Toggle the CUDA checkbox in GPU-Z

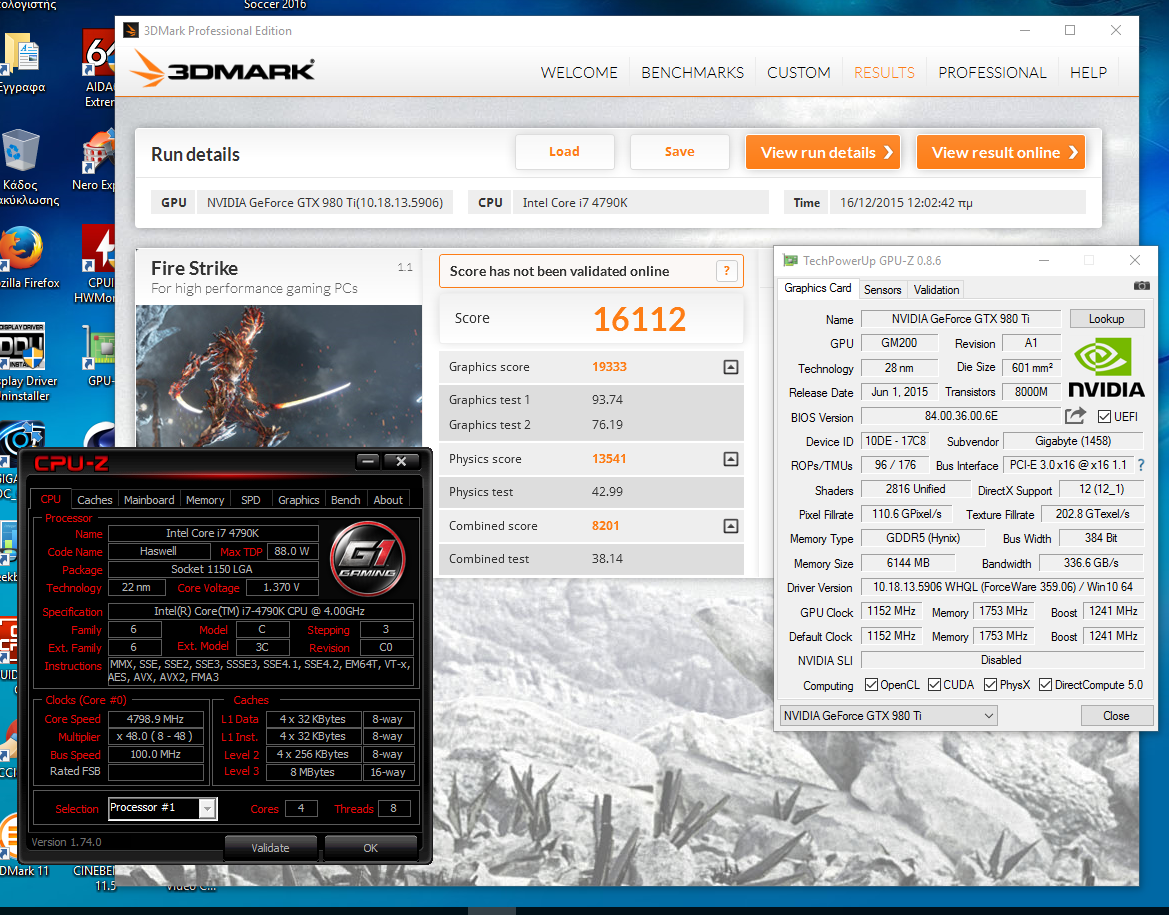[934, 685]
